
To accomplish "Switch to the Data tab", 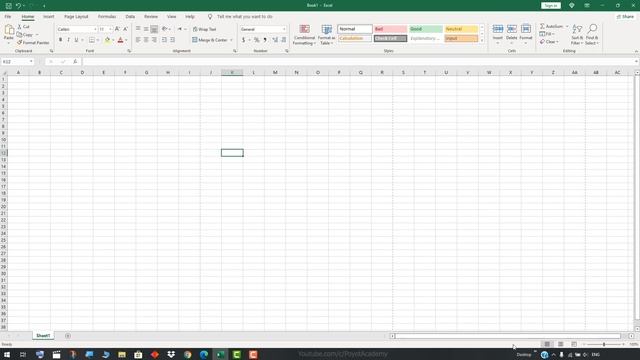I will click(x=130, y=17).
